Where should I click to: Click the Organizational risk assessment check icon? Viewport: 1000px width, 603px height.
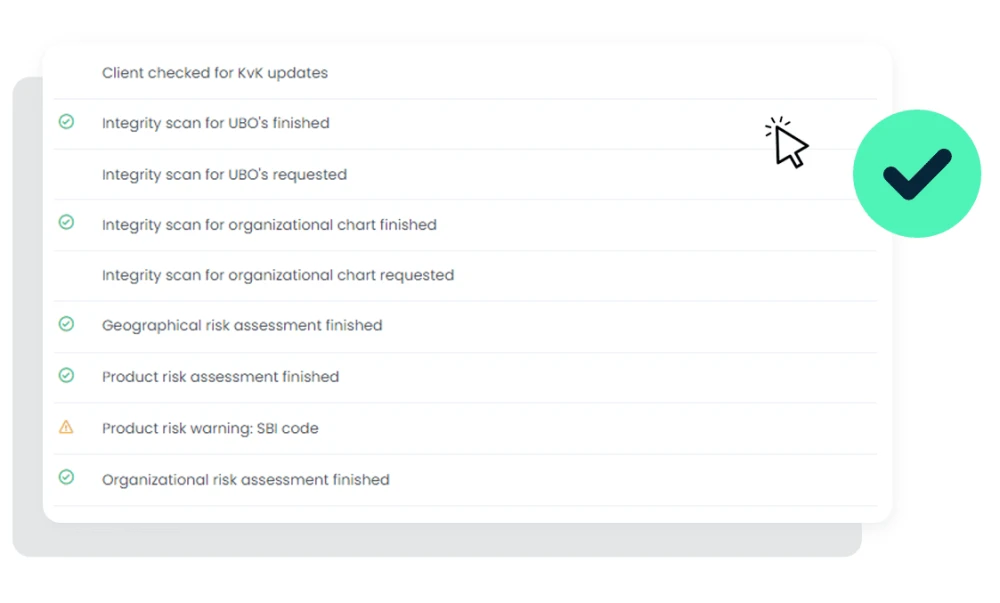coord(66,478)
